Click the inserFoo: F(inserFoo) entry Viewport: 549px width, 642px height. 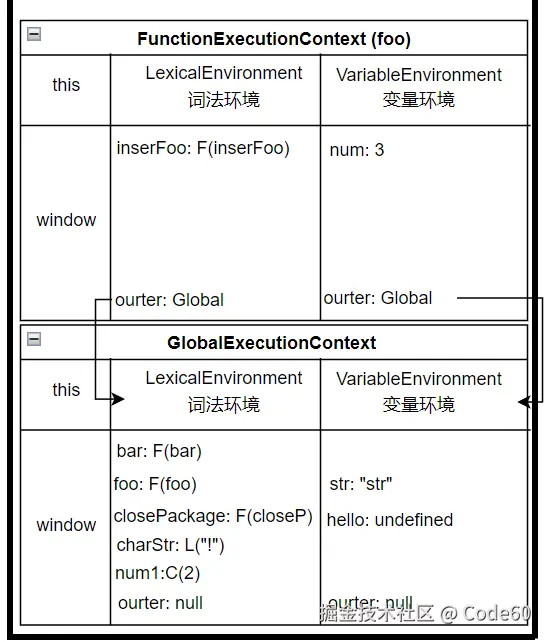[203, 148]
